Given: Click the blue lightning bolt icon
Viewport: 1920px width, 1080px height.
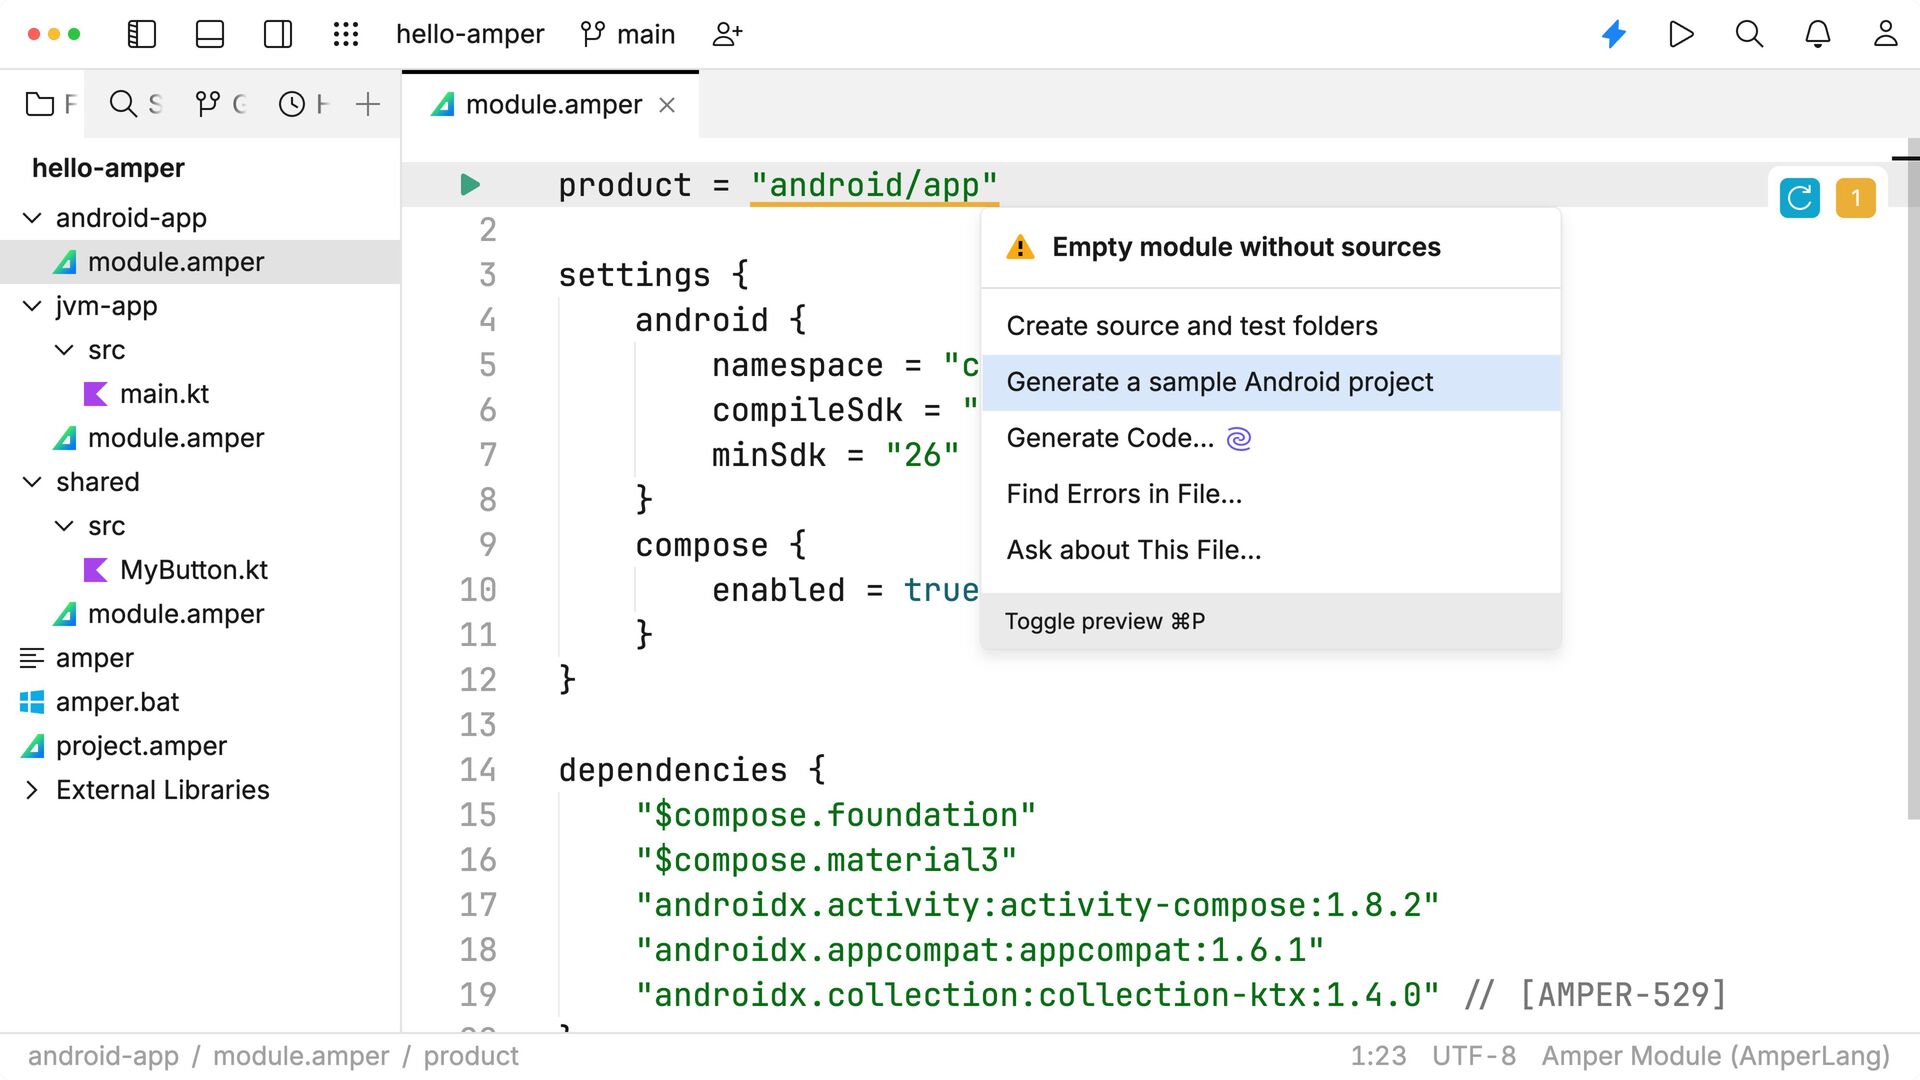Looking at the screenshot, I should click(x=1614, y=34).
